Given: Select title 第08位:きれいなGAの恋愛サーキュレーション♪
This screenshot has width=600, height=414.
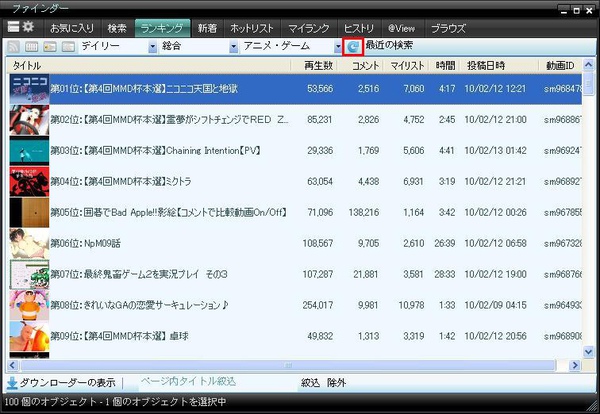Looking at the screenshot, I should click(140, 305).
